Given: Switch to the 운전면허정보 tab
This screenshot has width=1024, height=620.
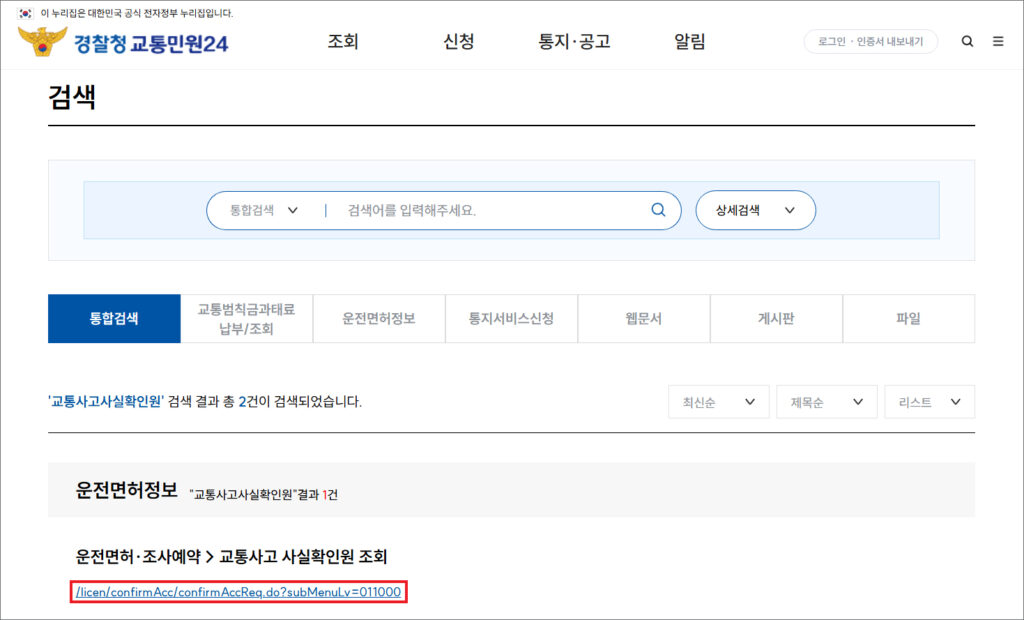Looking at the screenshot, I should coord(379,319).
